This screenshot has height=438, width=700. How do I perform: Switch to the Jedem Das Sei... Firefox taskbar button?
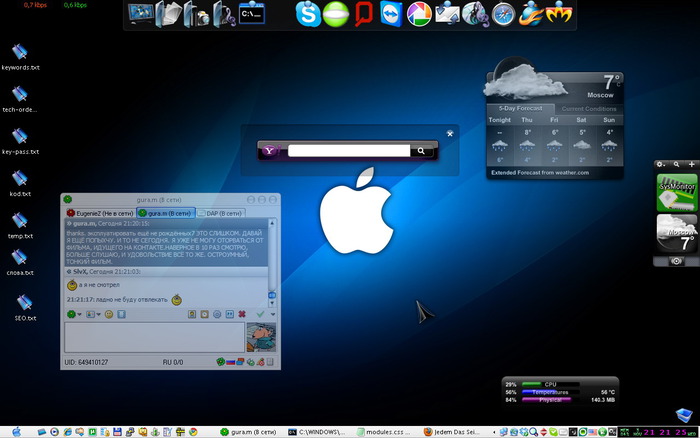click(452, 432)
